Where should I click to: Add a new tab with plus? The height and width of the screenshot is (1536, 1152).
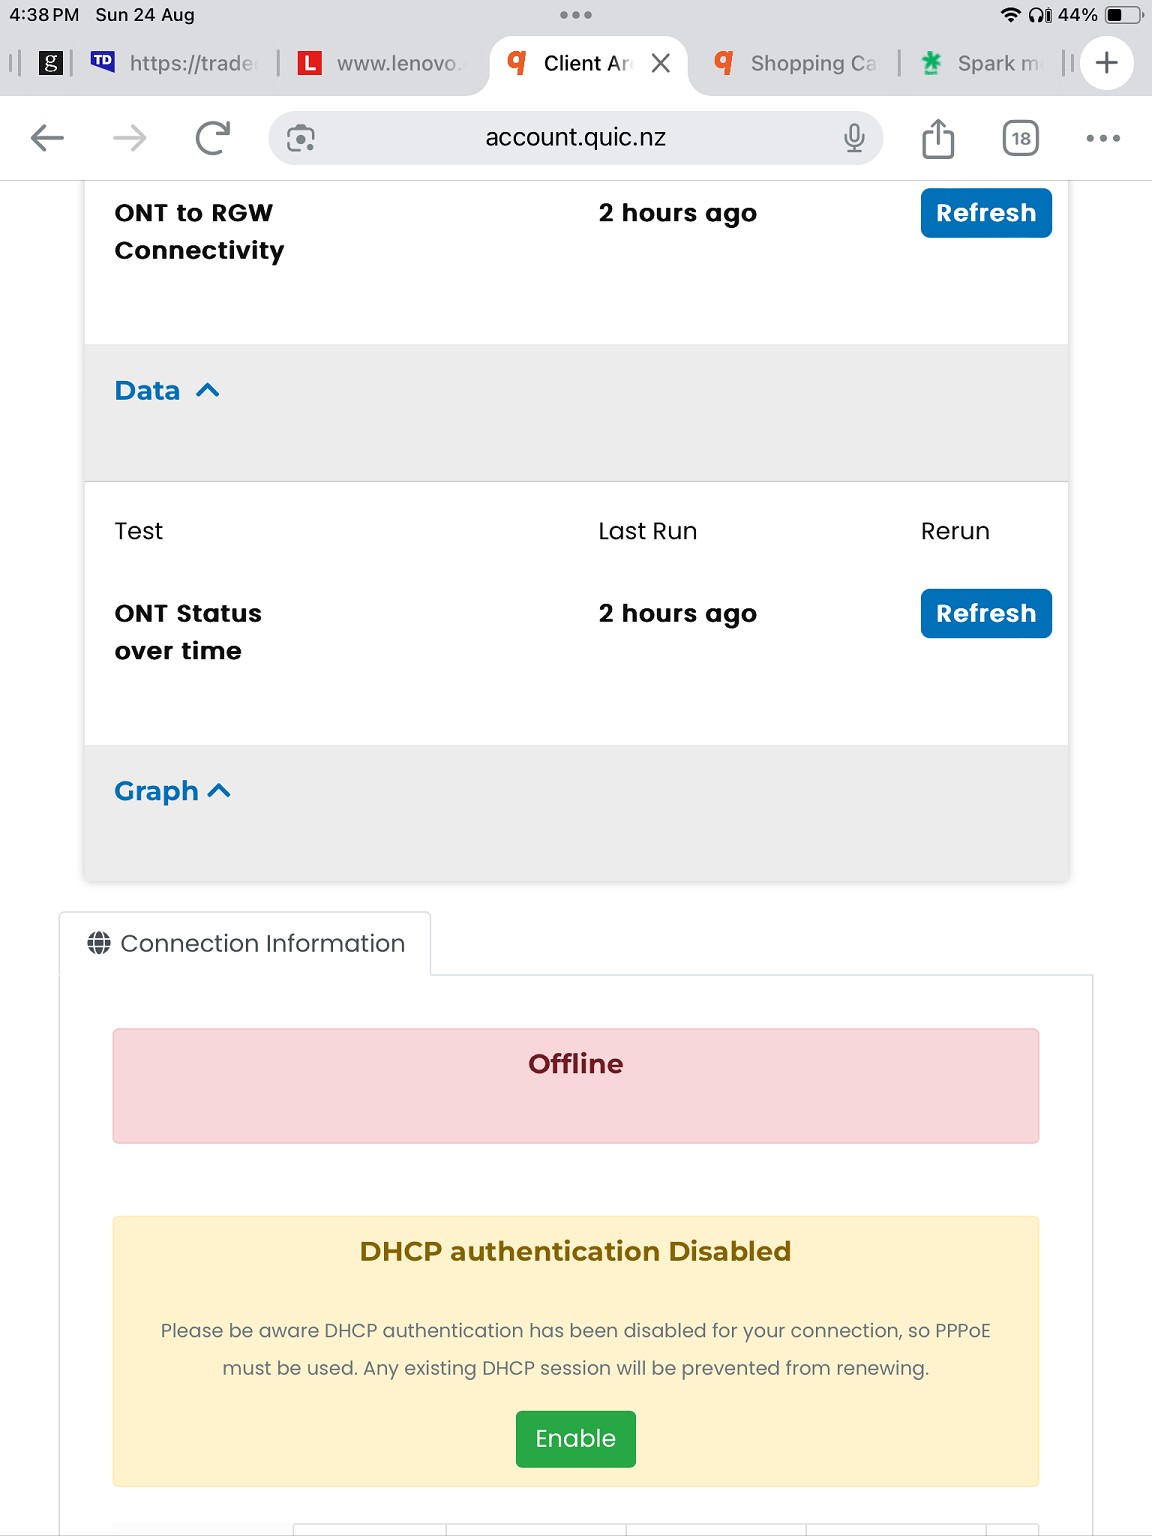1106,63
